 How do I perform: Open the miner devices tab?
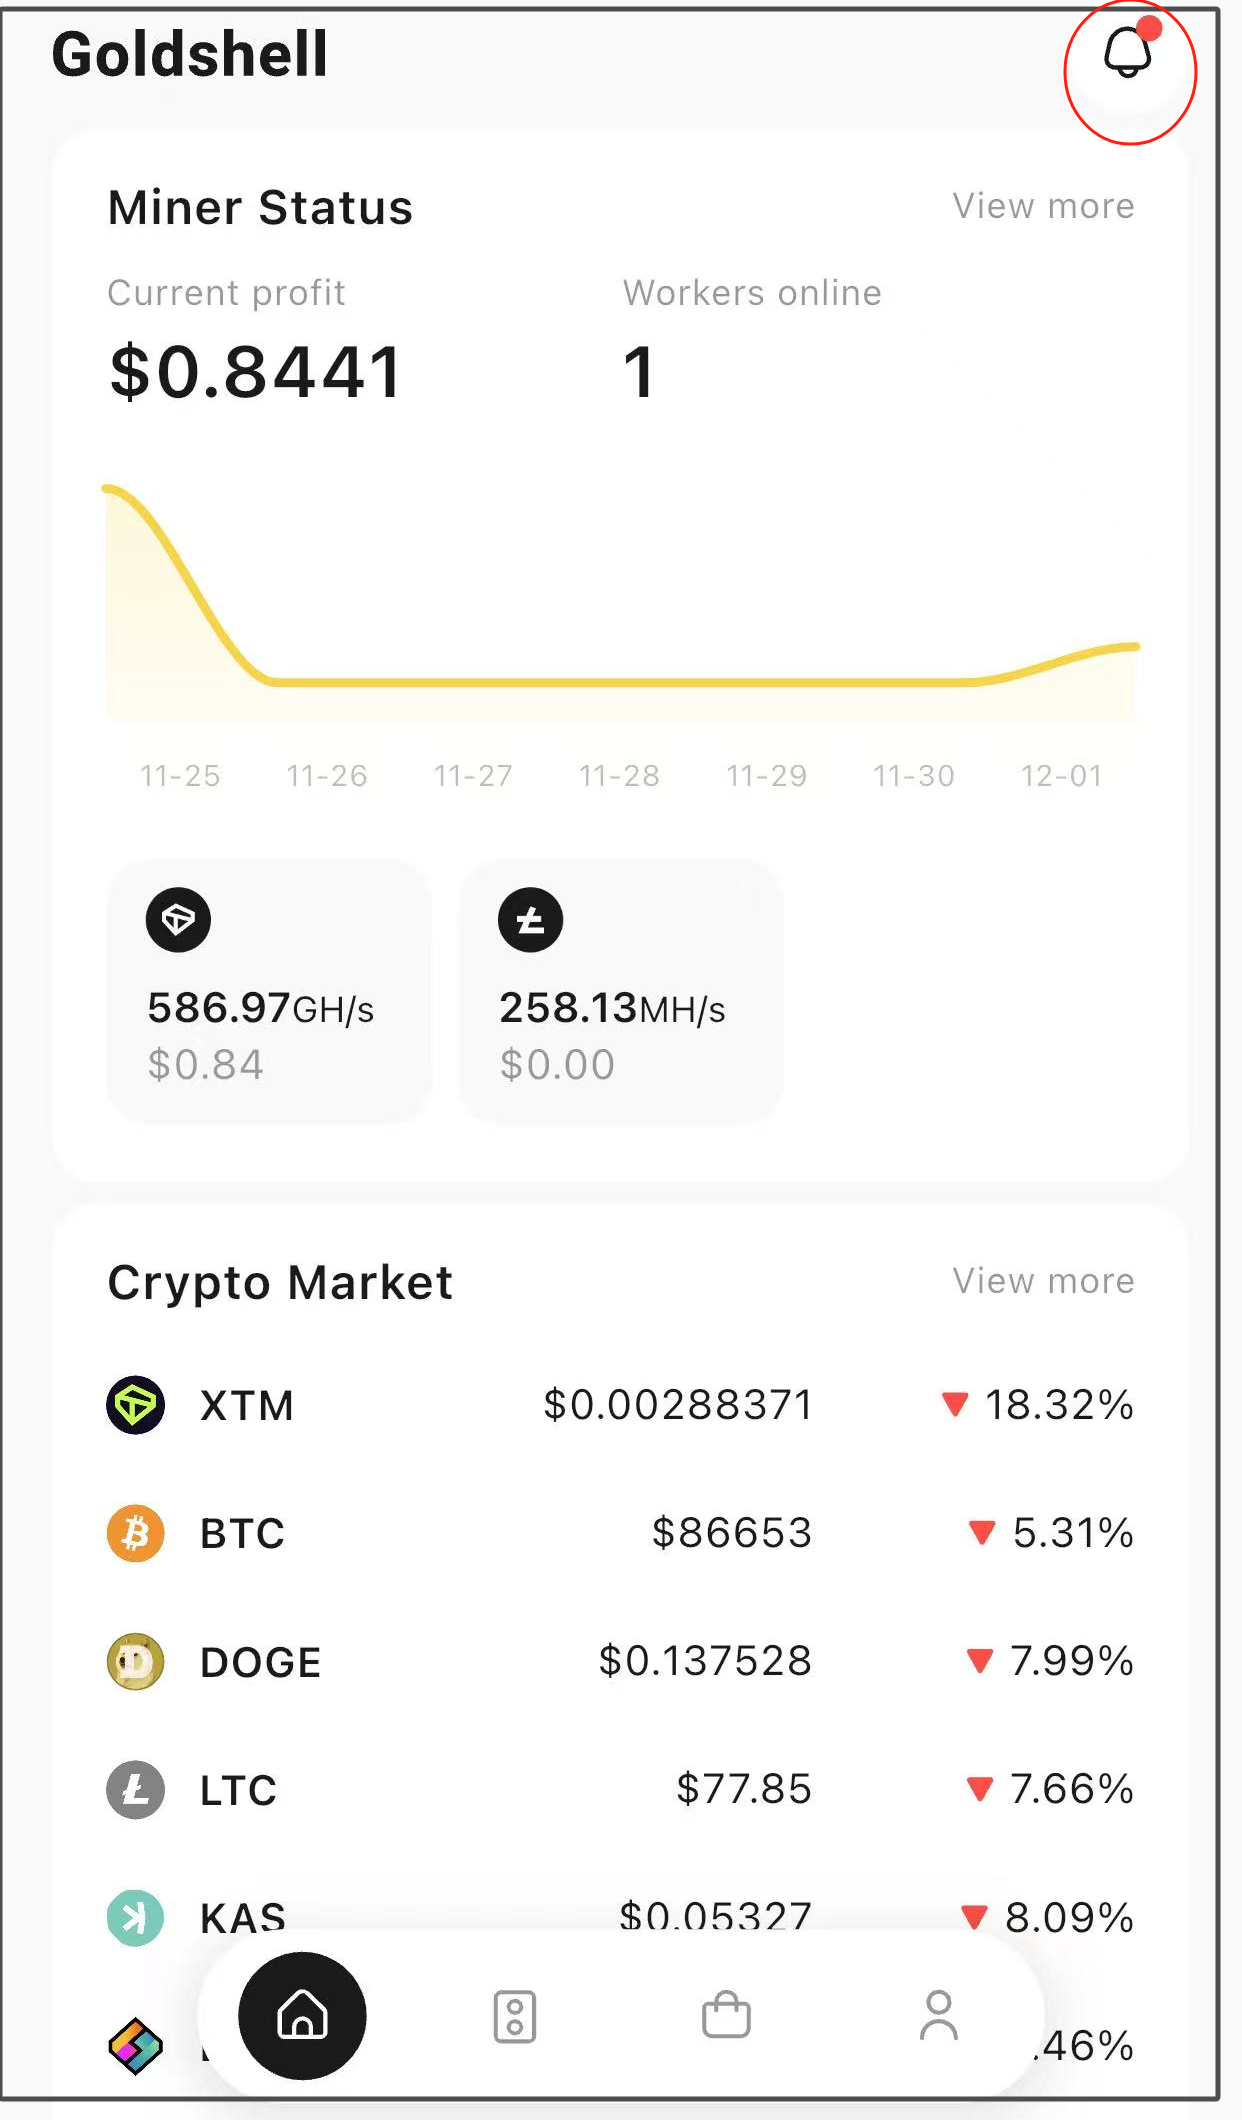(x=515, y=2016)
